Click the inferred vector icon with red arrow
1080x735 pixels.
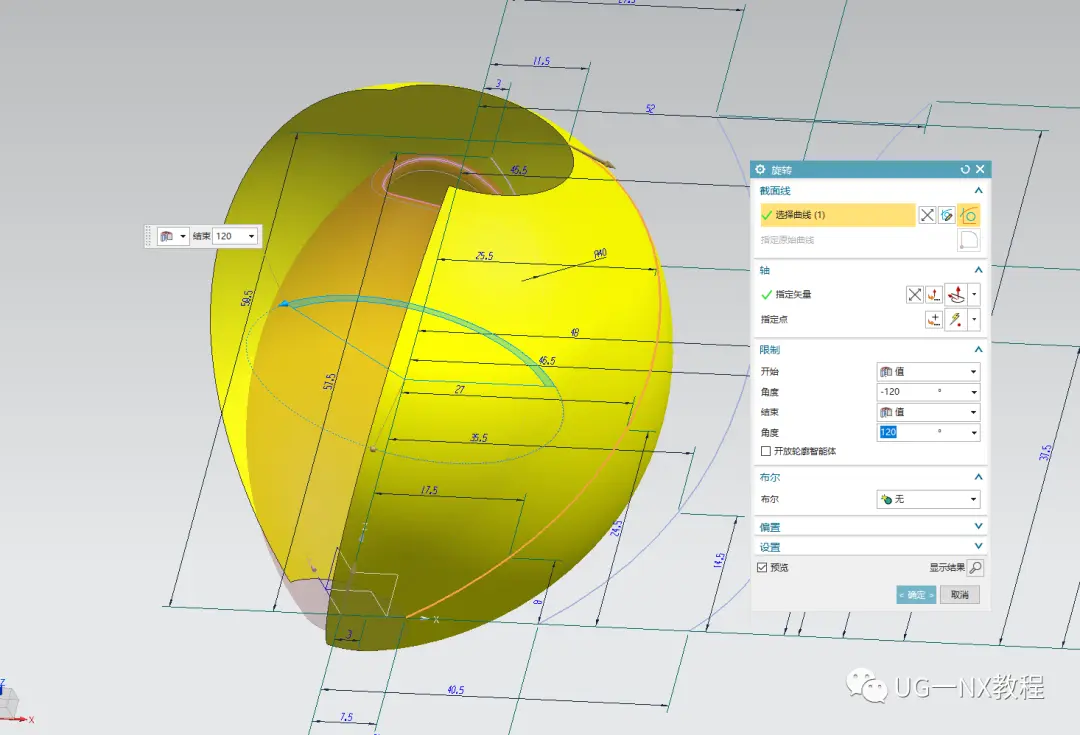click(955, 295)
